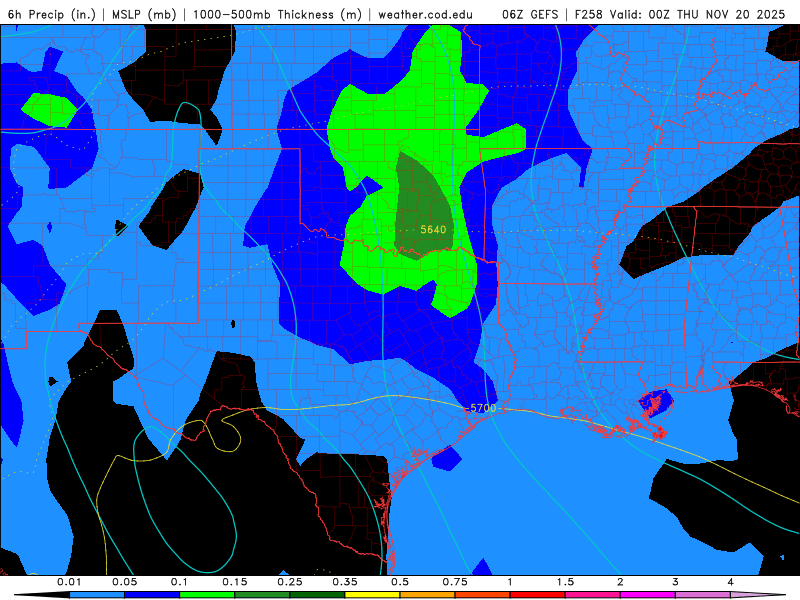Click the 4 legend value
The image size is (800, 600).
[731, 582]
